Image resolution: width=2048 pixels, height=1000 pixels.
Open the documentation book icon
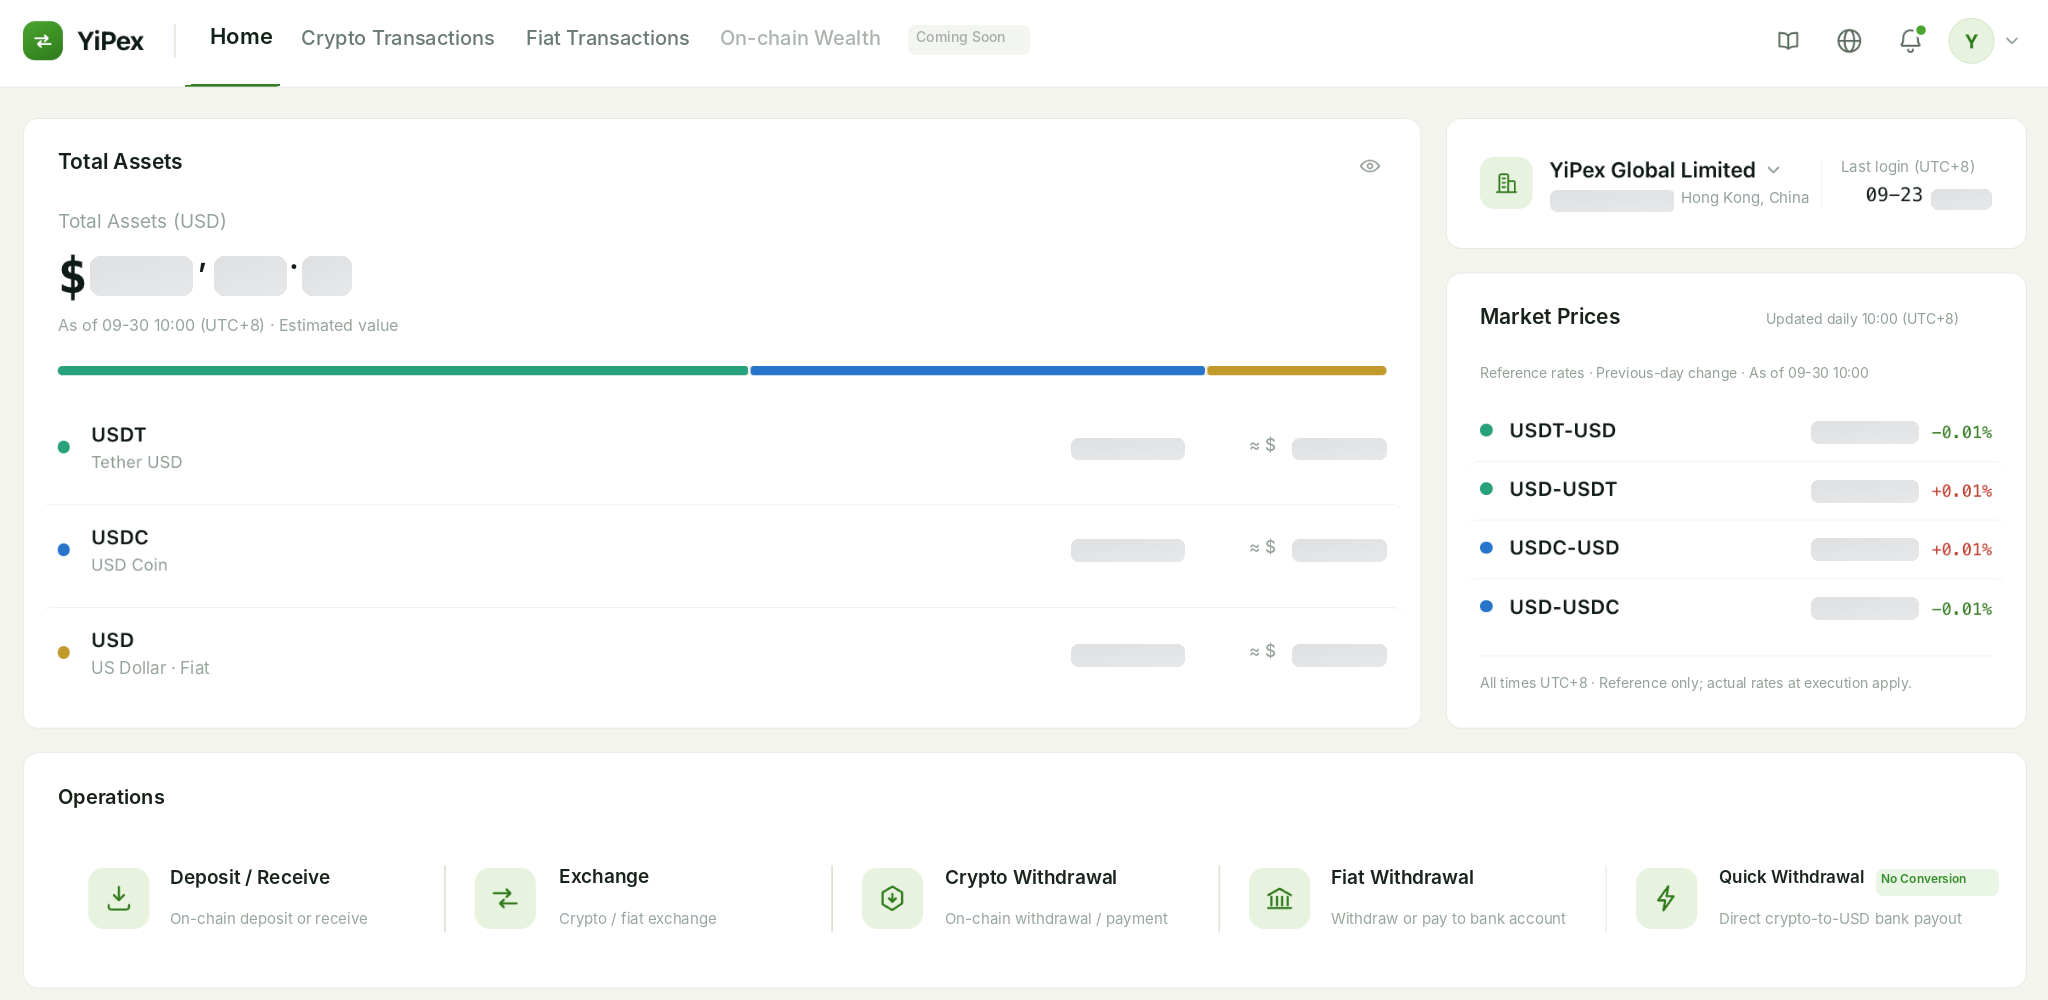tap(1788, 41)
